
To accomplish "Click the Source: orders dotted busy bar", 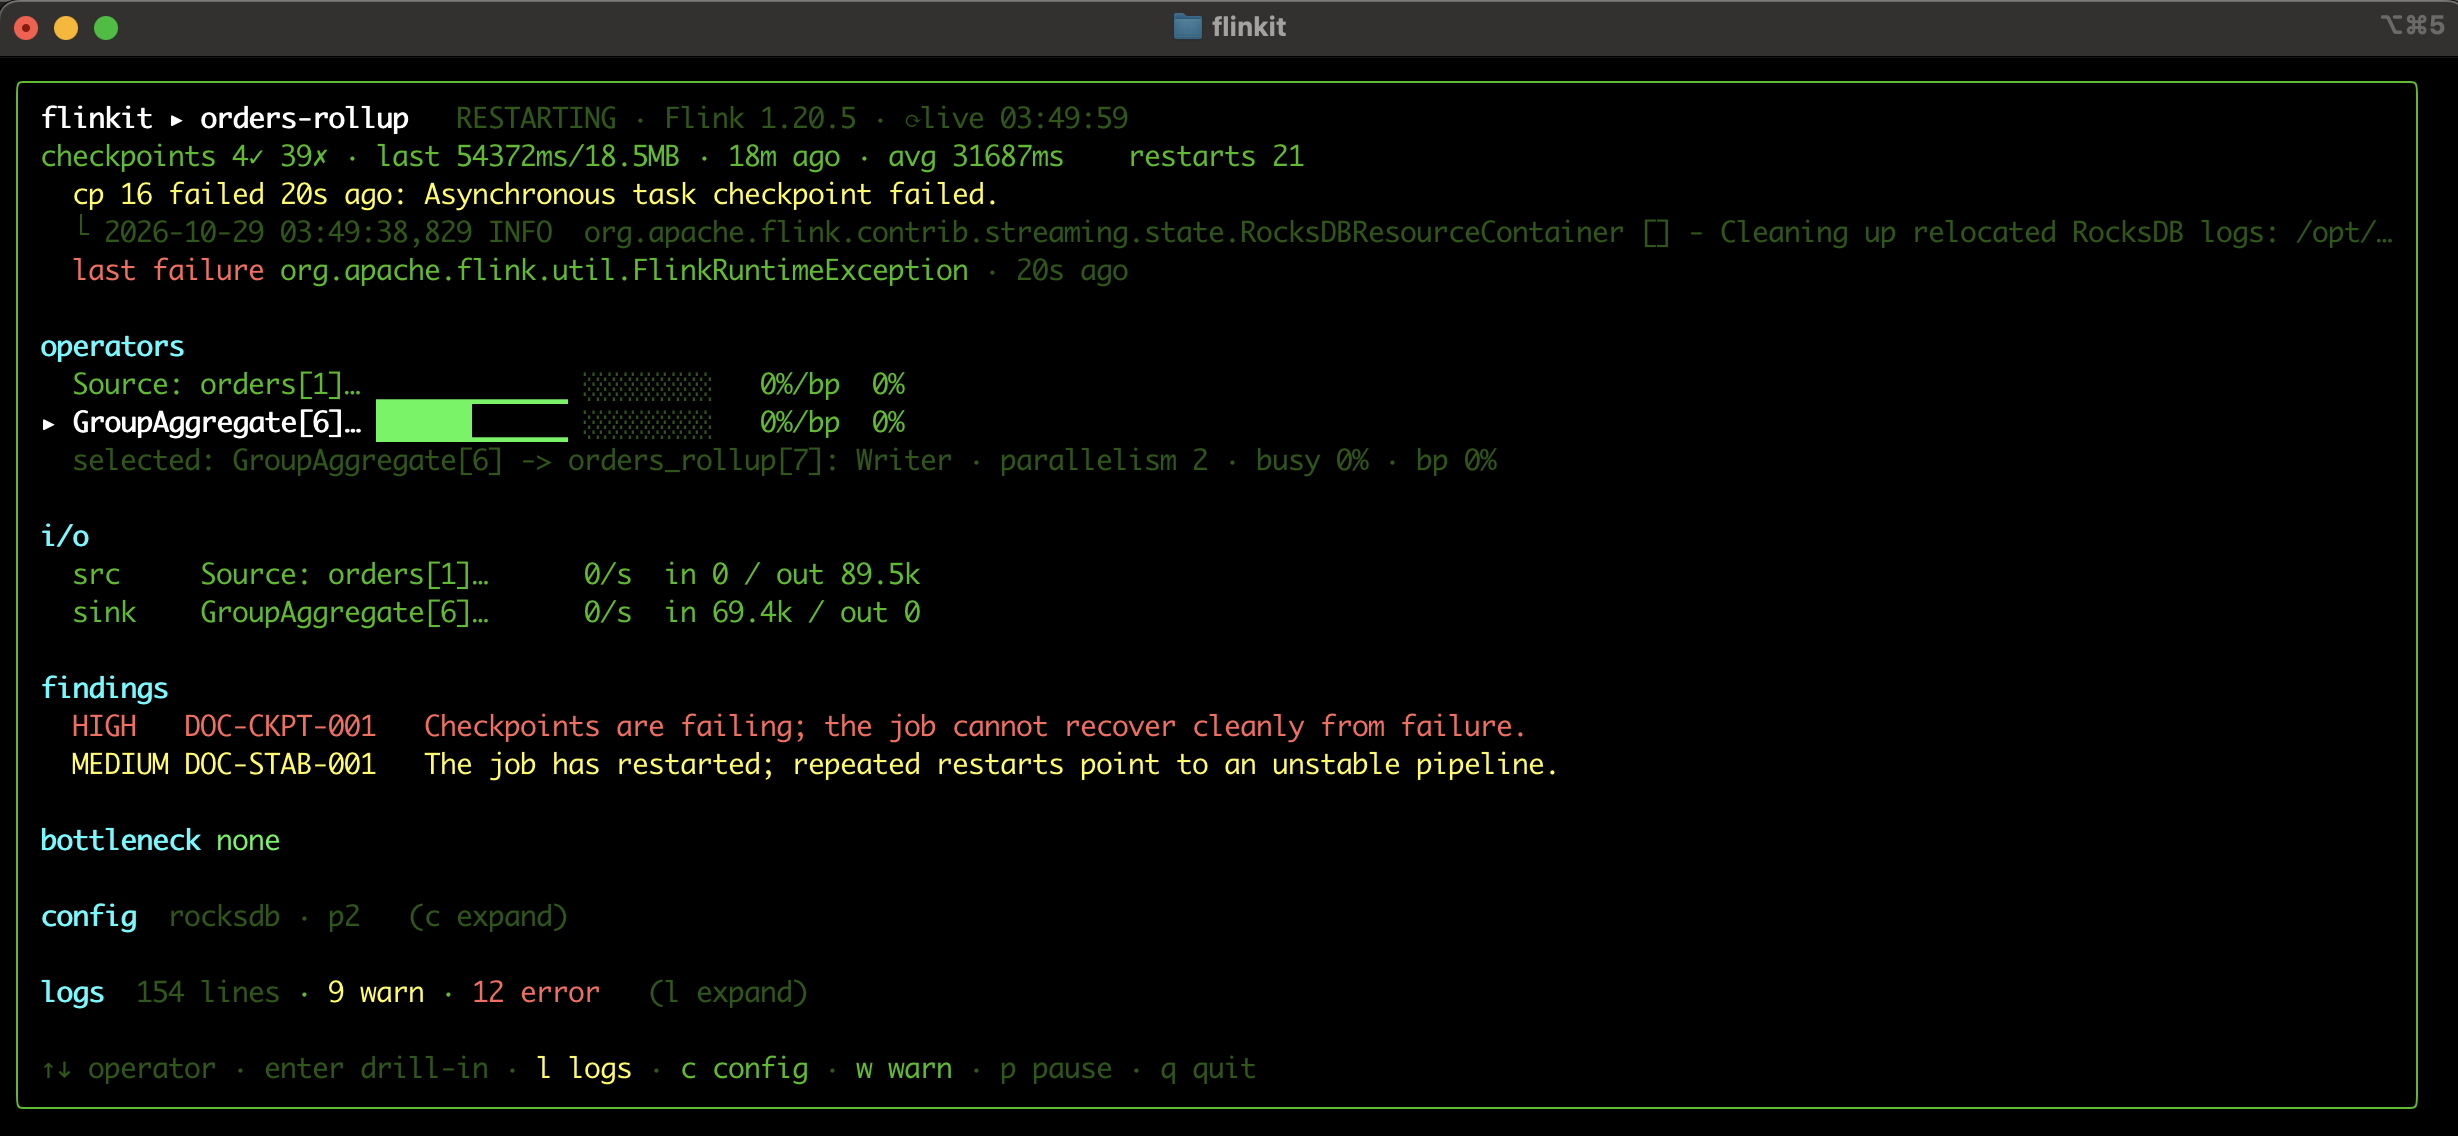I will point(647,385).
